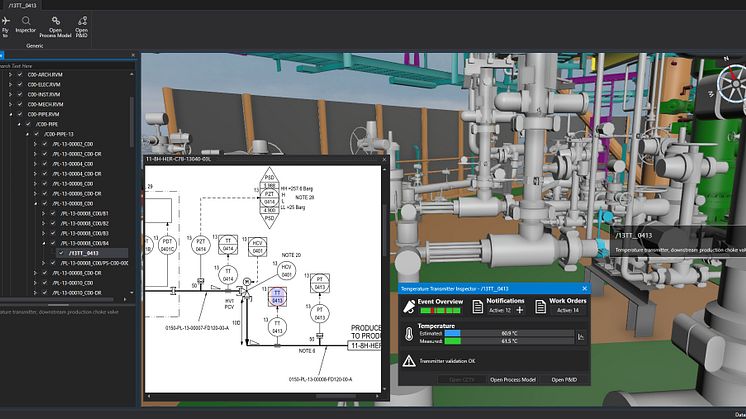This screenshot has width=746, height=419.
Task: Add a notification with the plus icon
Action: point(520,310)
